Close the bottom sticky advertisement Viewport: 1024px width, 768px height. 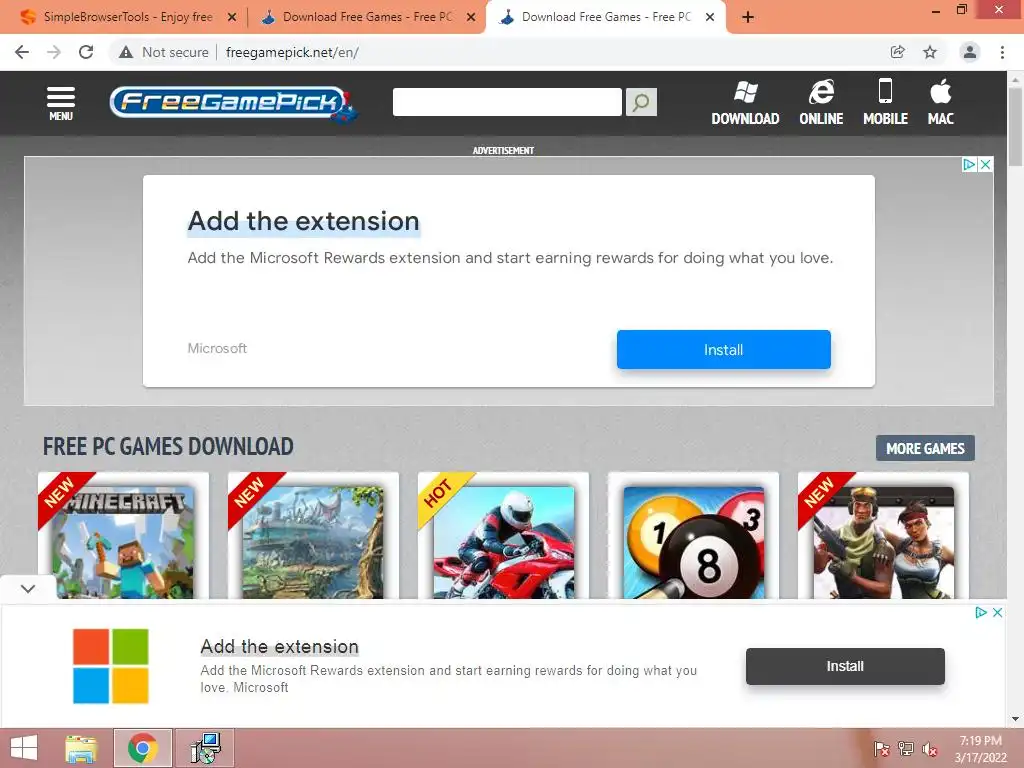pyautogui.click(x=997, y=613)
